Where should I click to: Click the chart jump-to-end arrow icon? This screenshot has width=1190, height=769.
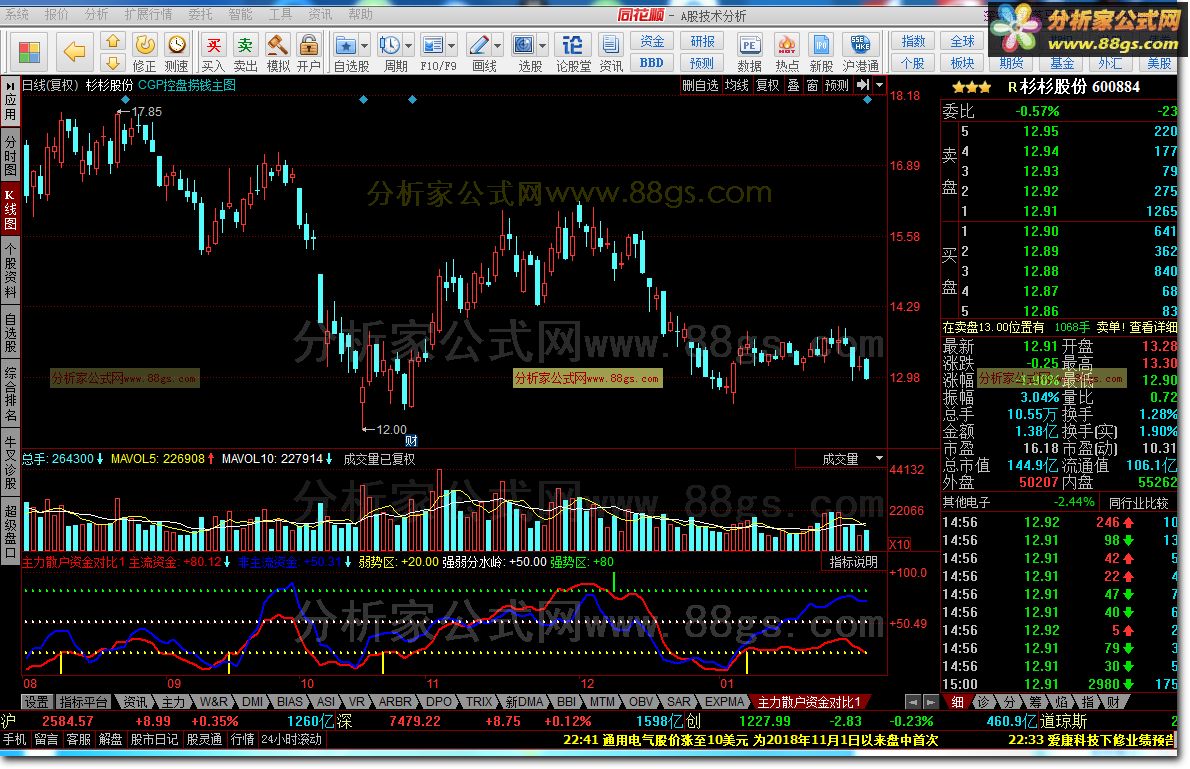pyautogui.click(x=863, y=85)
